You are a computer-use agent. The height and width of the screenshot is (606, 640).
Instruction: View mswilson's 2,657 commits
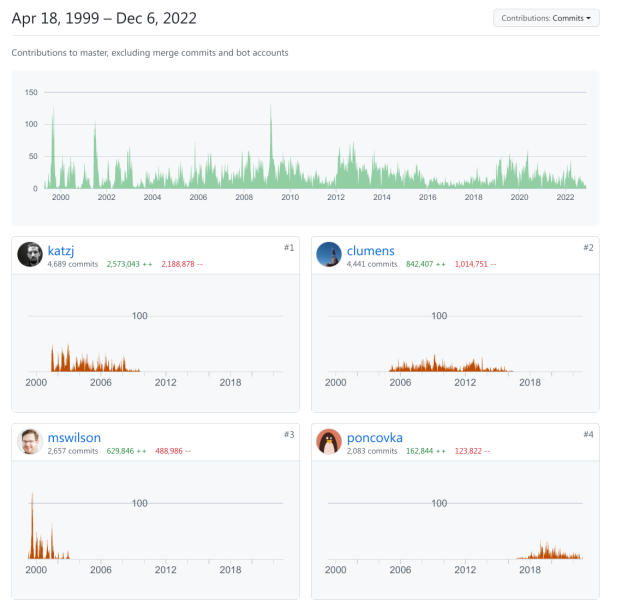tap(72, 451)
